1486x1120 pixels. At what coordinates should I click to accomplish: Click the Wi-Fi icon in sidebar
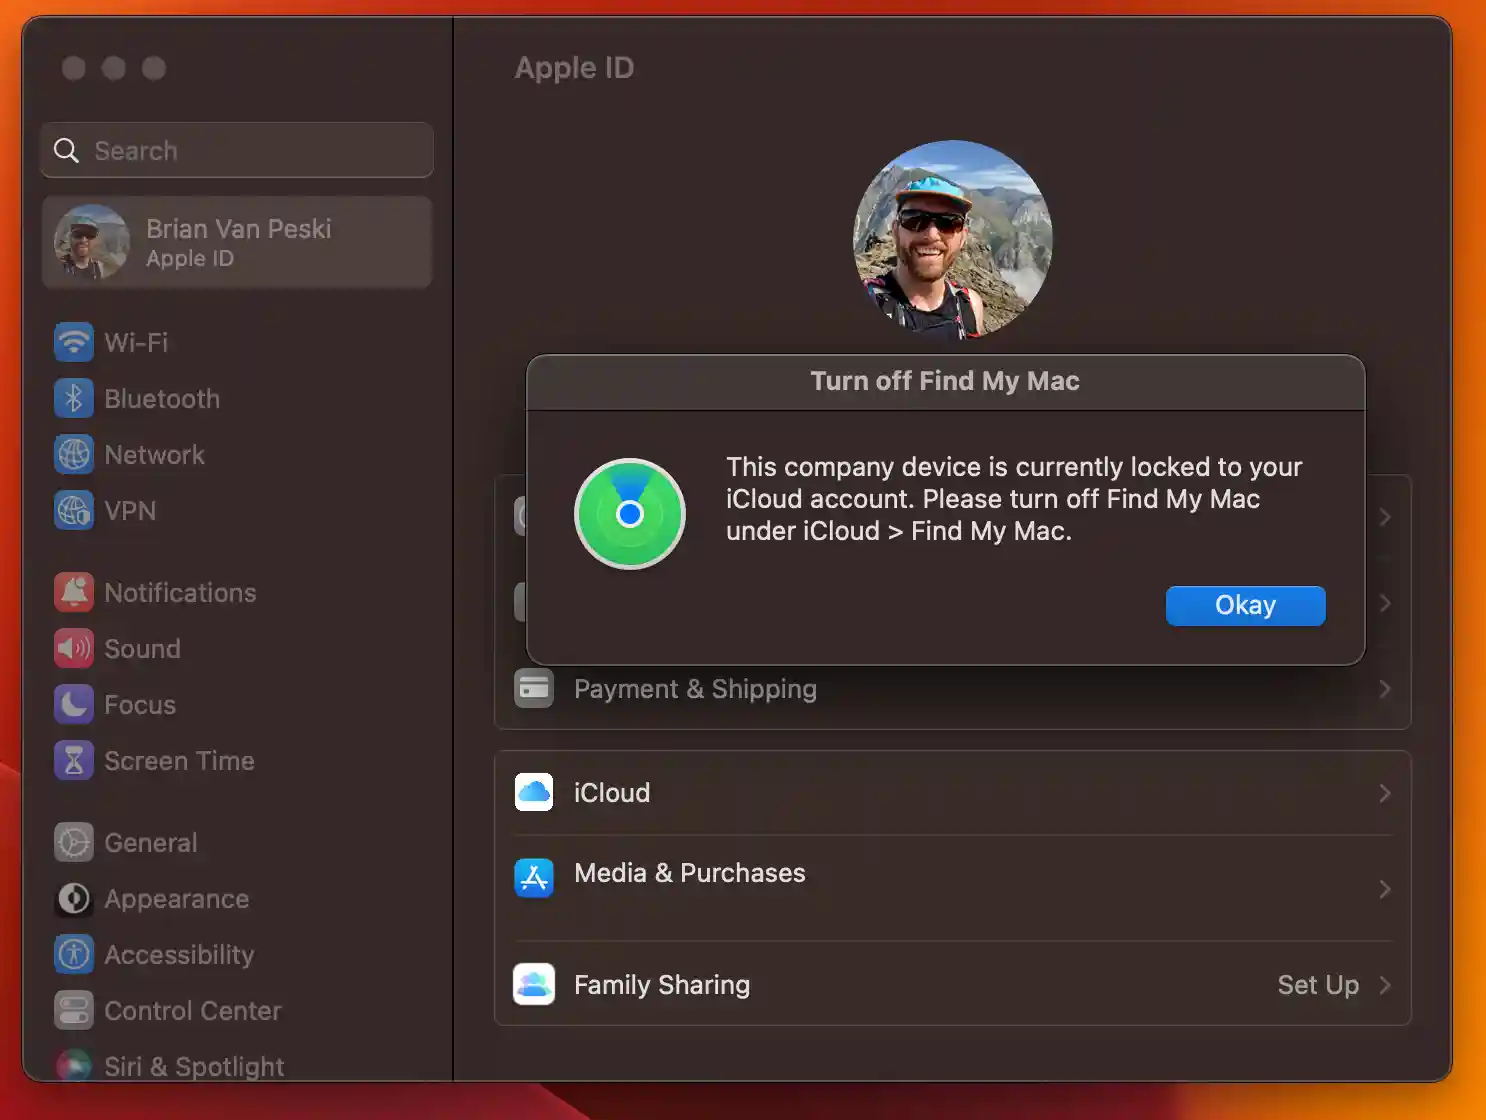[73, 343]
